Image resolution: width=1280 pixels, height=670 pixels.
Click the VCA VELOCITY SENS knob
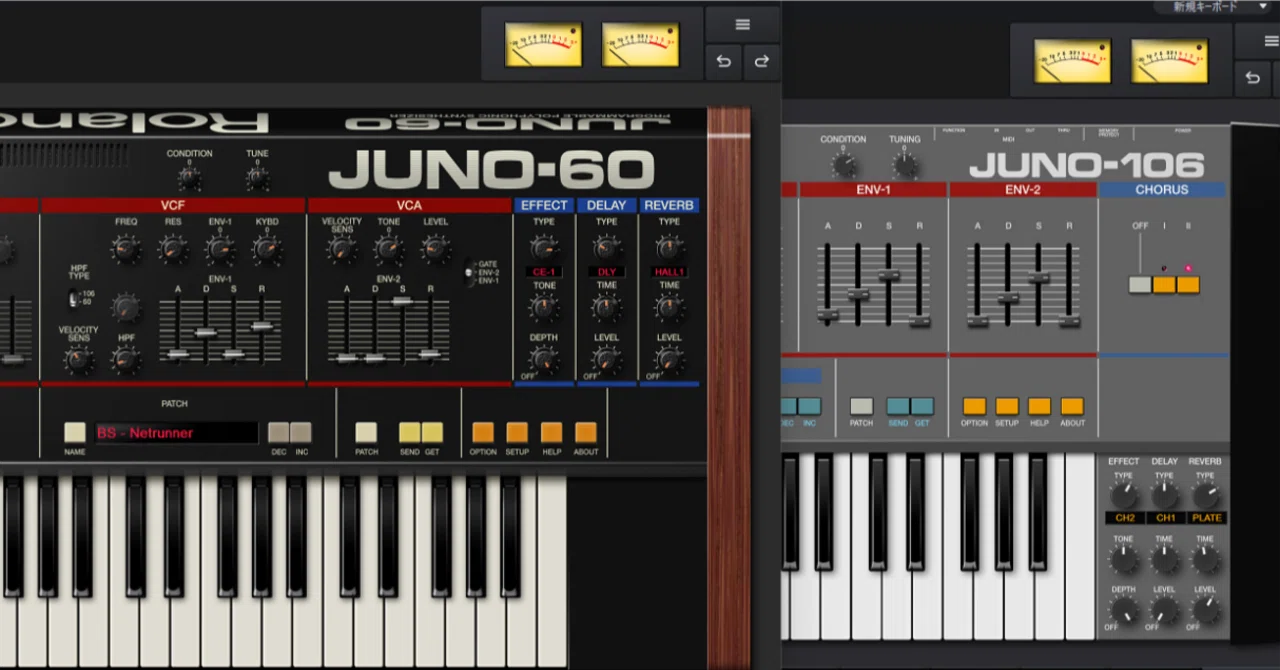342,250
